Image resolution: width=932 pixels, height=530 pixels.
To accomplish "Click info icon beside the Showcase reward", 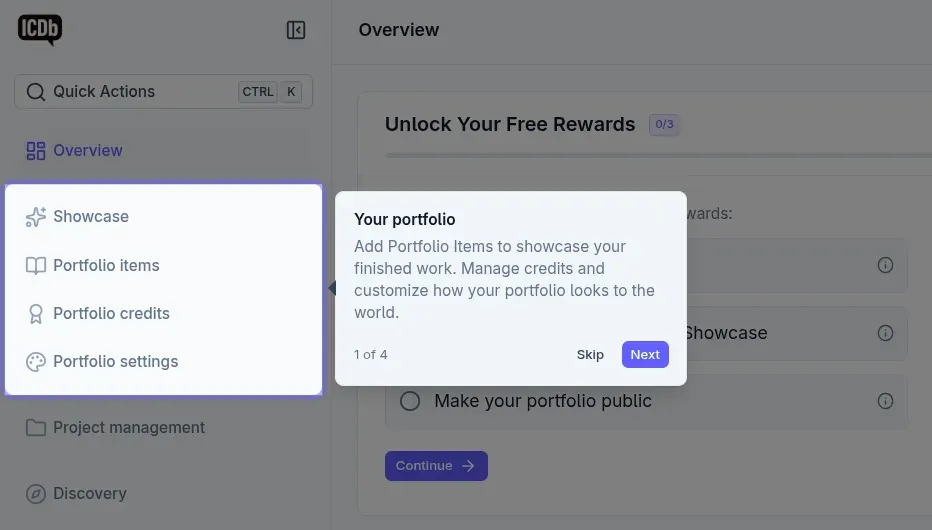I will point(885,333).
